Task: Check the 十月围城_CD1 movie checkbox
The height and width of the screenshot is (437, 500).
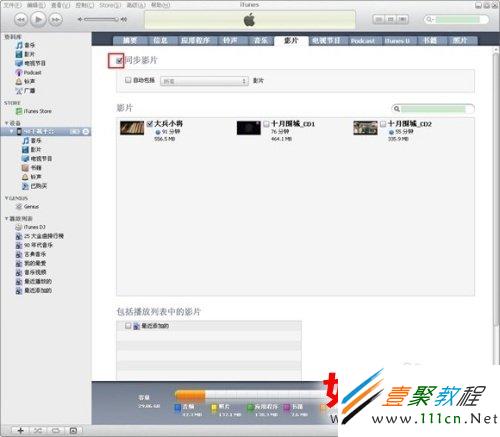Action: pos(266,124)
